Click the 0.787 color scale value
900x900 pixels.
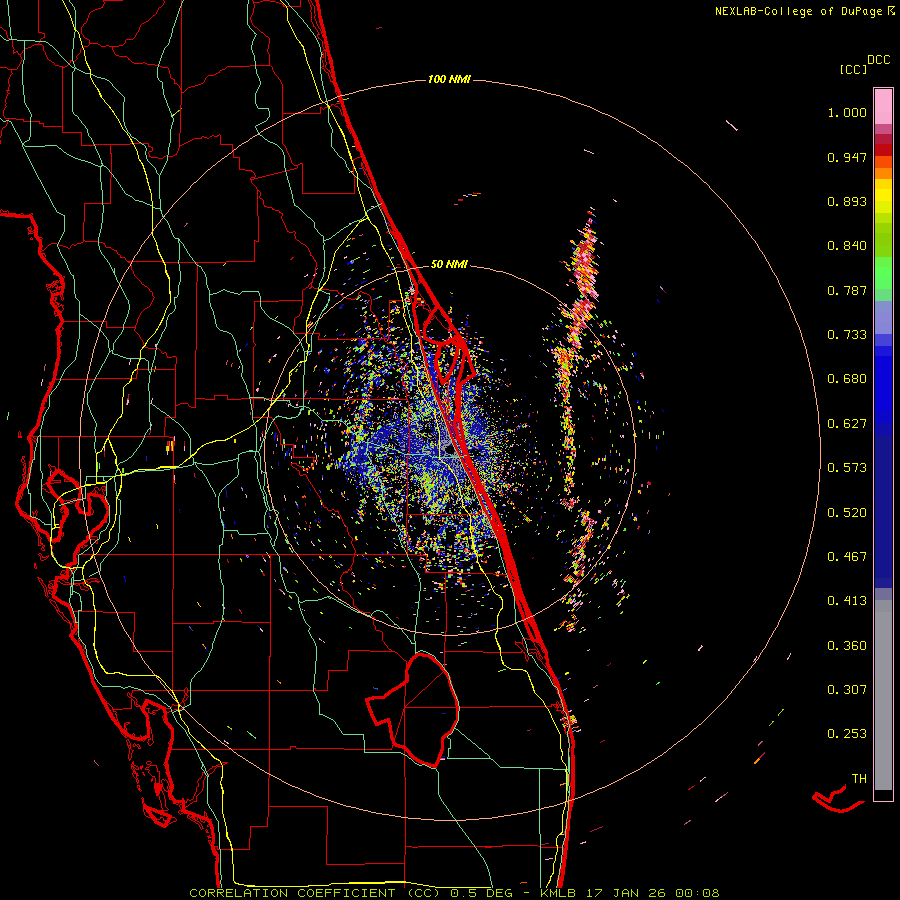[847, 290]
